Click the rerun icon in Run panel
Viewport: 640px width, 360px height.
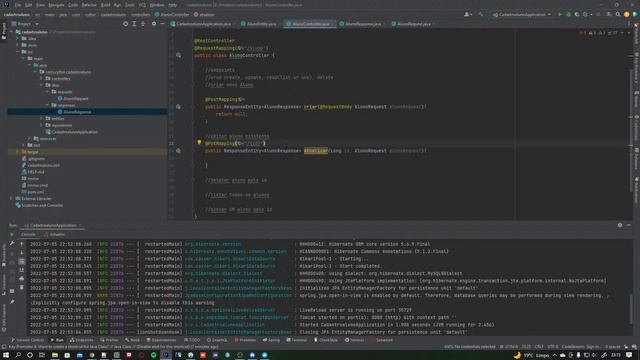pos(12,235)
